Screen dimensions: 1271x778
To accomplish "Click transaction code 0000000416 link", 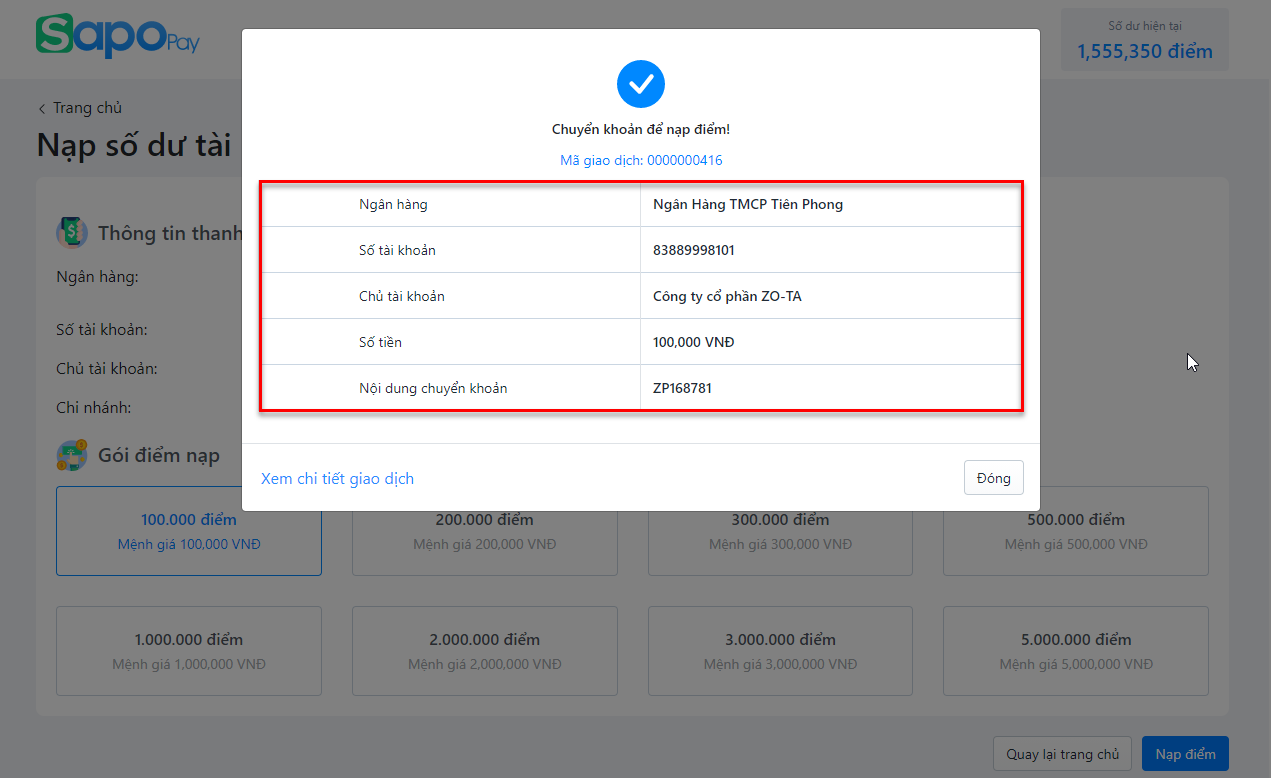I will (x=641, y=160).
